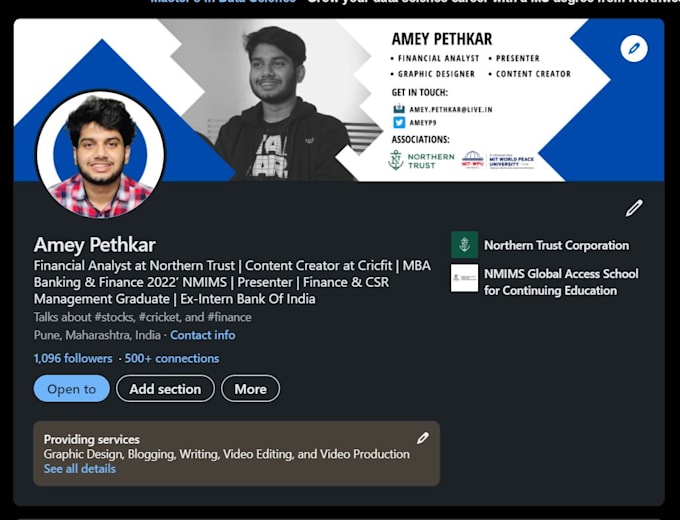
Task: Open the 'Open to' dropdown button
Action: 72,389
